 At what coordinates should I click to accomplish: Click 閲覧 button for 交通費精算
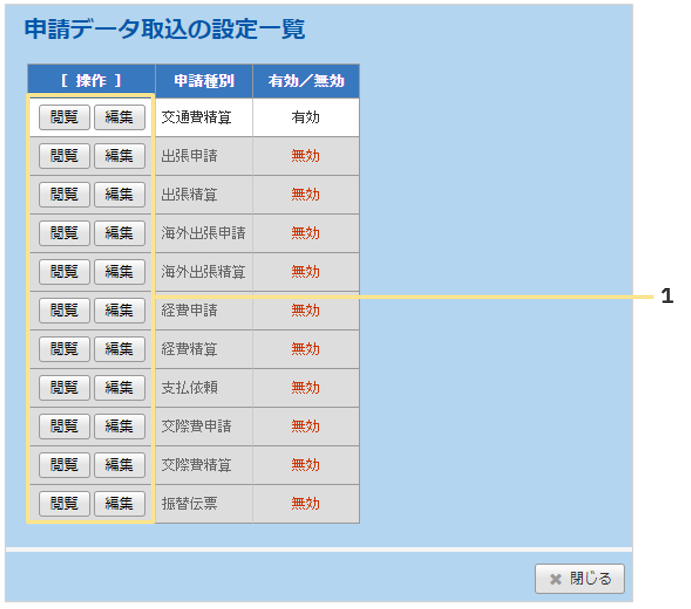[64, 117]
